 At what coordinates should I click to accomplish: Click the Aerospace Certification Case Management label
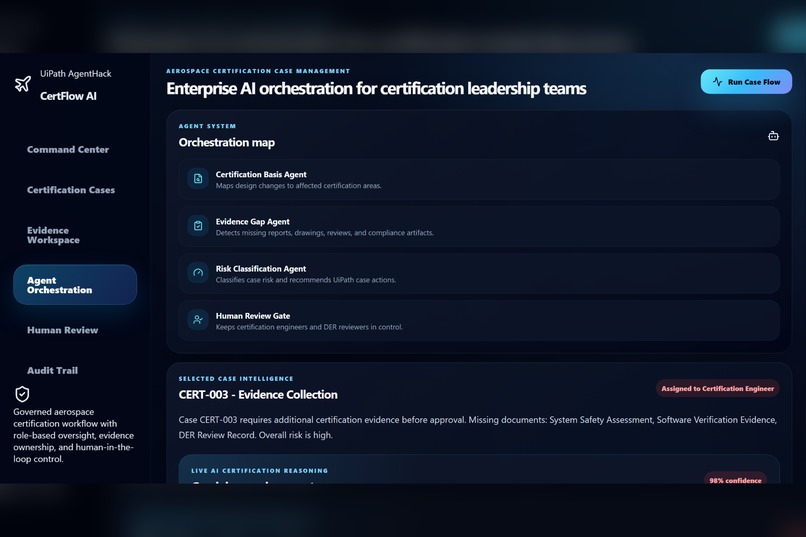pos(258,71)
